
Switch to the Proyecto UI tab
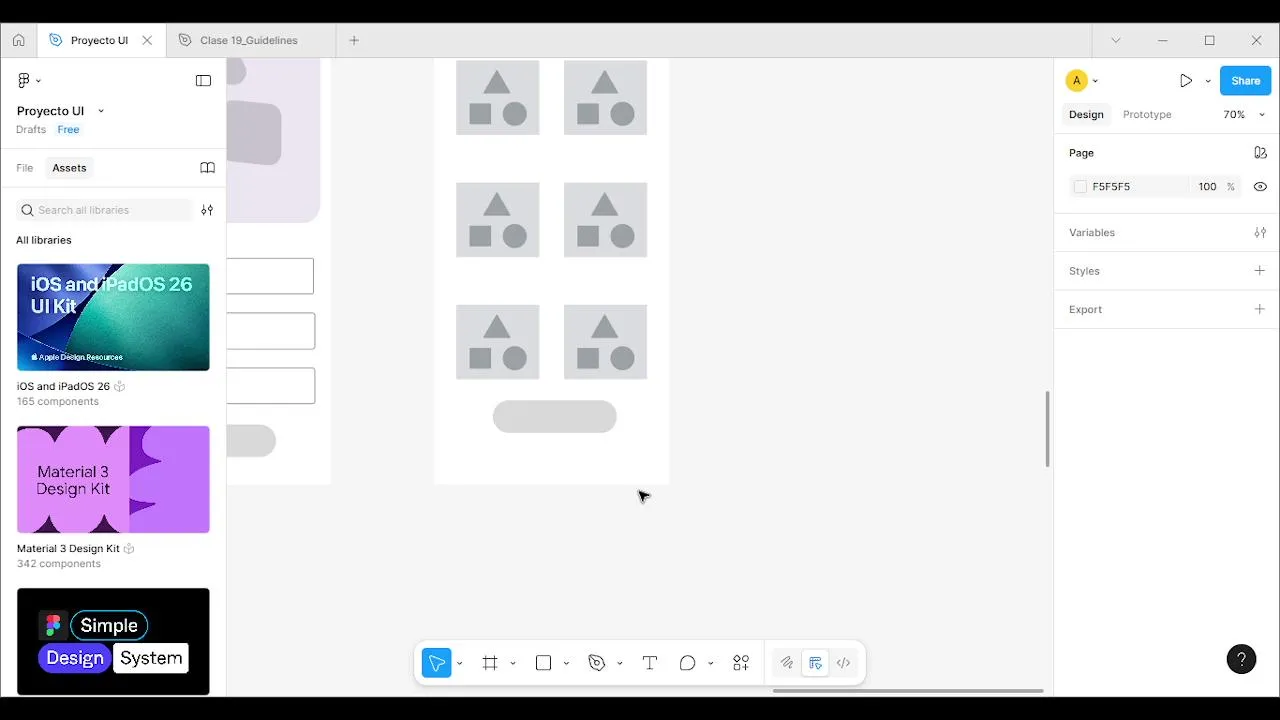pos(99,40)
